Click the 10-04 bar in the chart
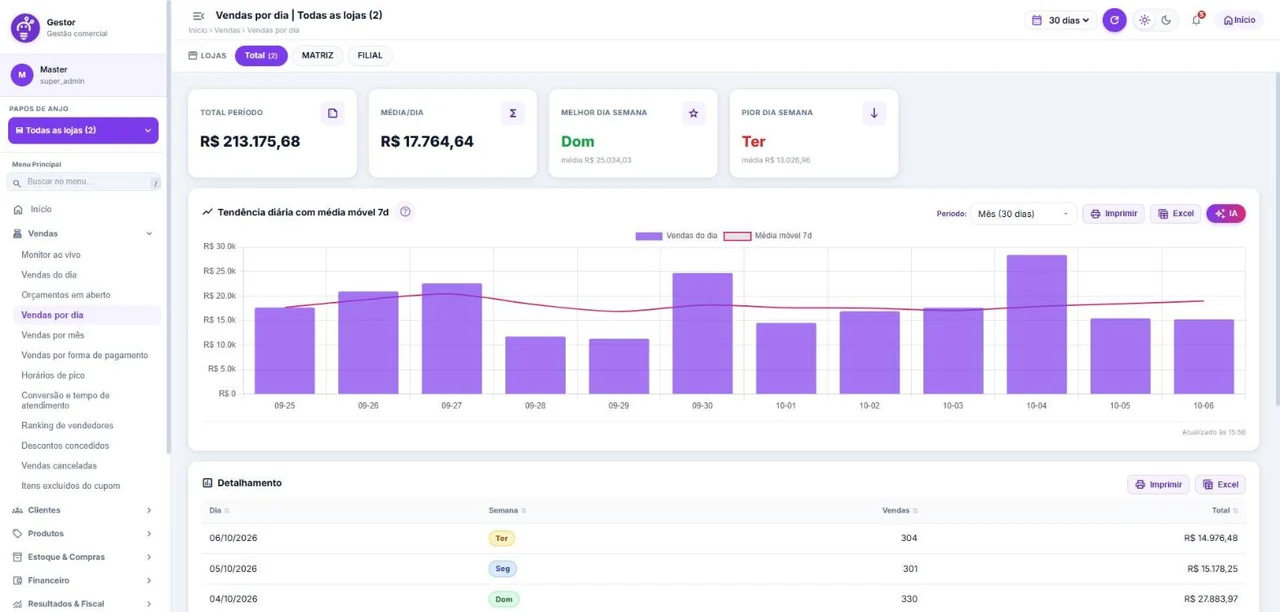 coord(1036,324)
